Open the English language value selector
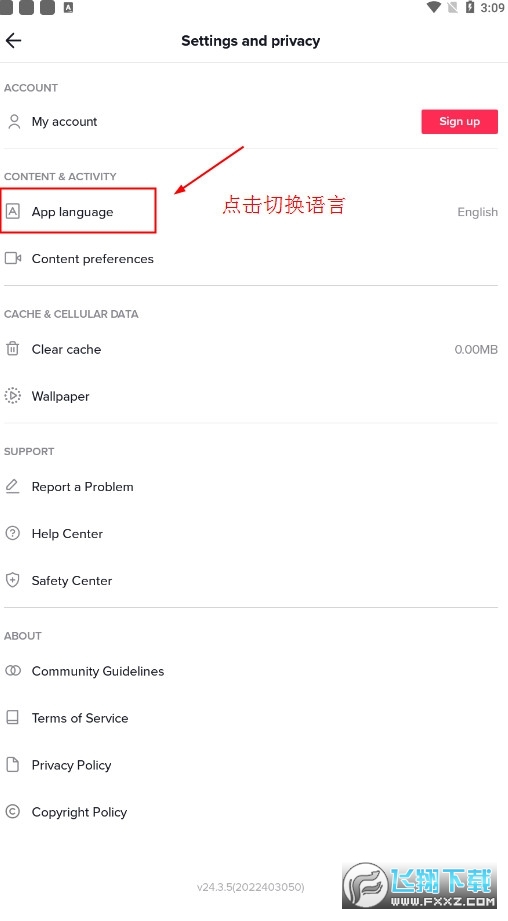Screen dimensions: 508x921 (477, 212)
